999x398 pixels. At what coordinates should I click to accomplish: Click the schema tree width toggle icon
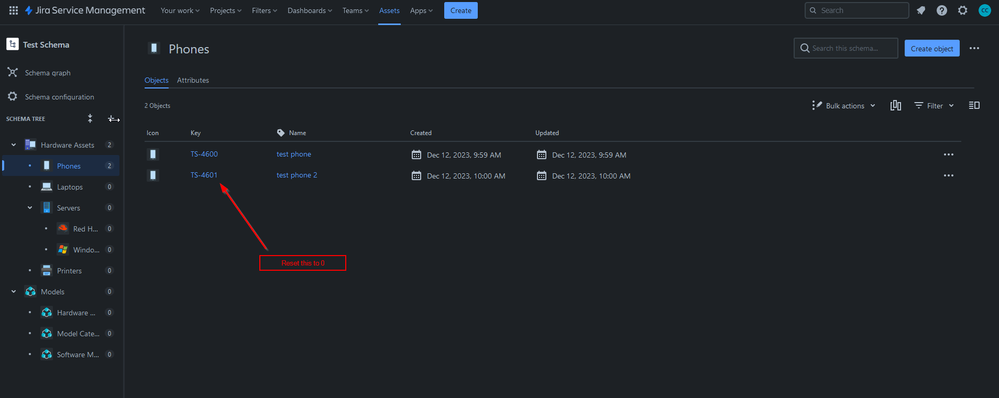click(113, 118)
